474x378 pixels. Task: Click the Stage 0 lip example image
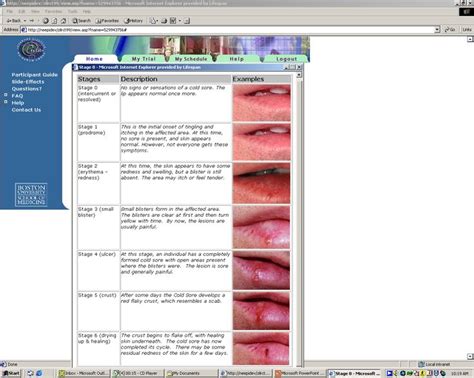click(x=261, y=103)
